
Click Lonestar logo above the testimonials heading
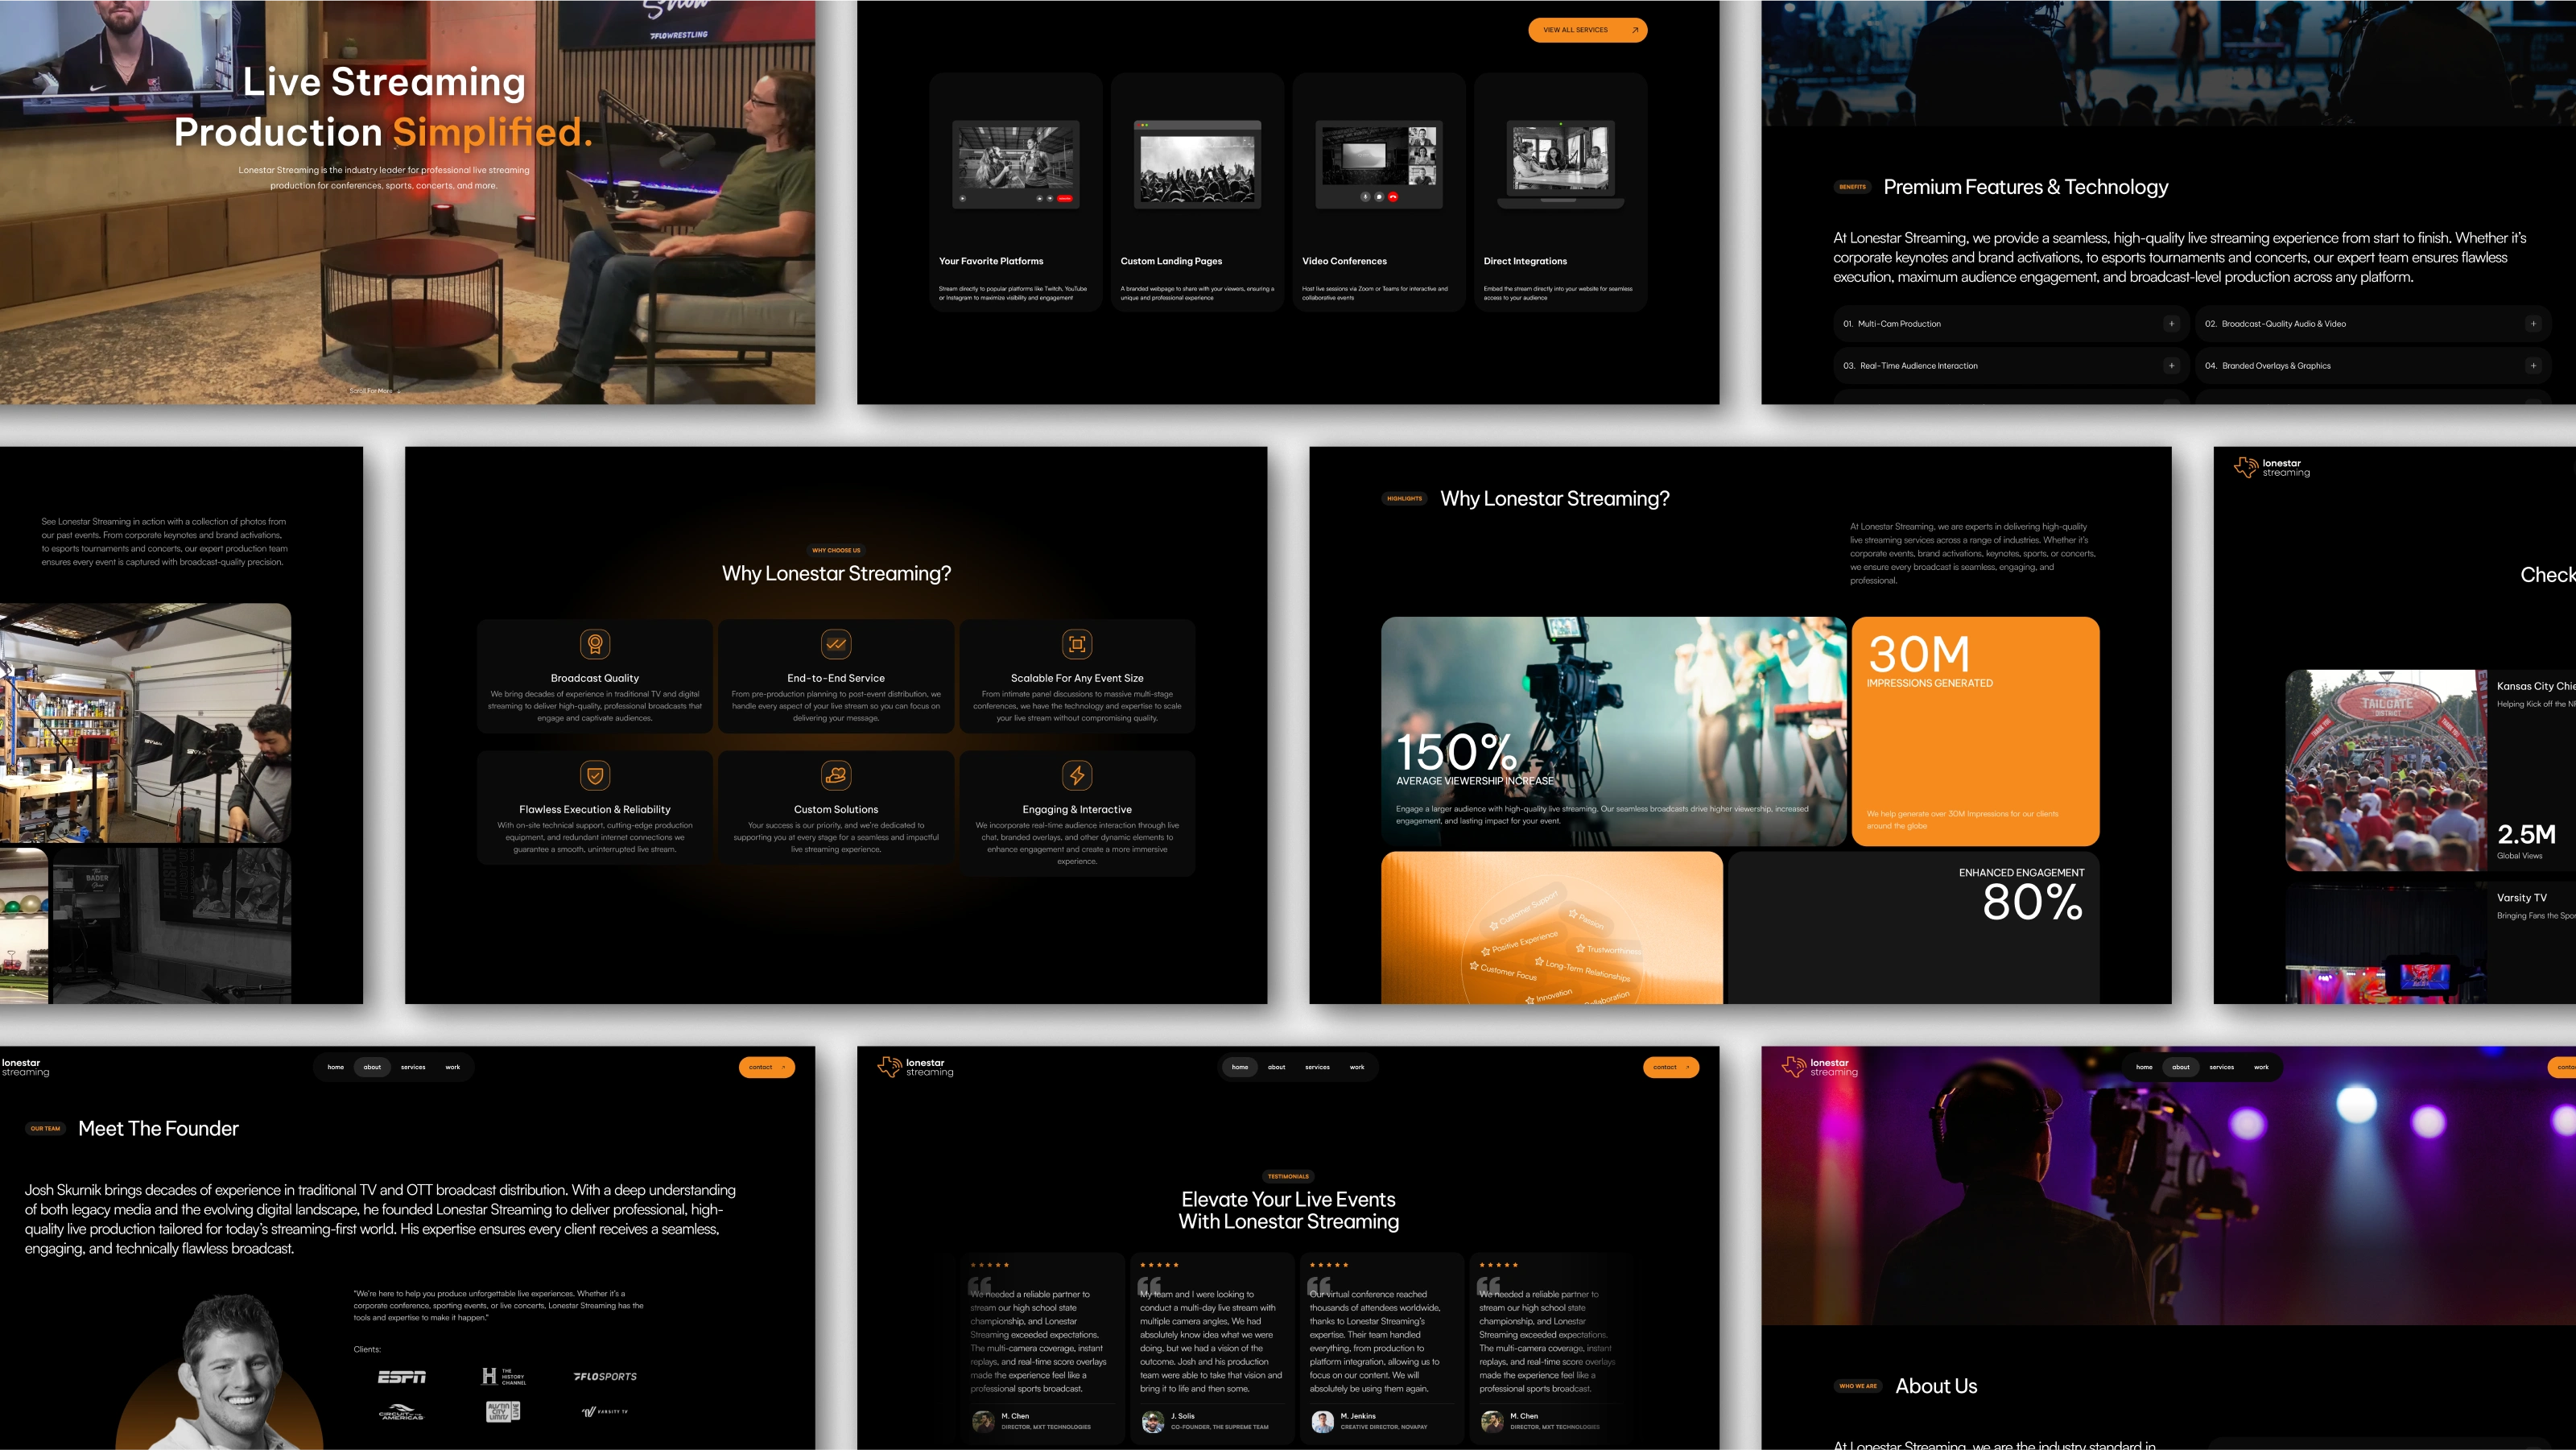[x=915, y=1067]
